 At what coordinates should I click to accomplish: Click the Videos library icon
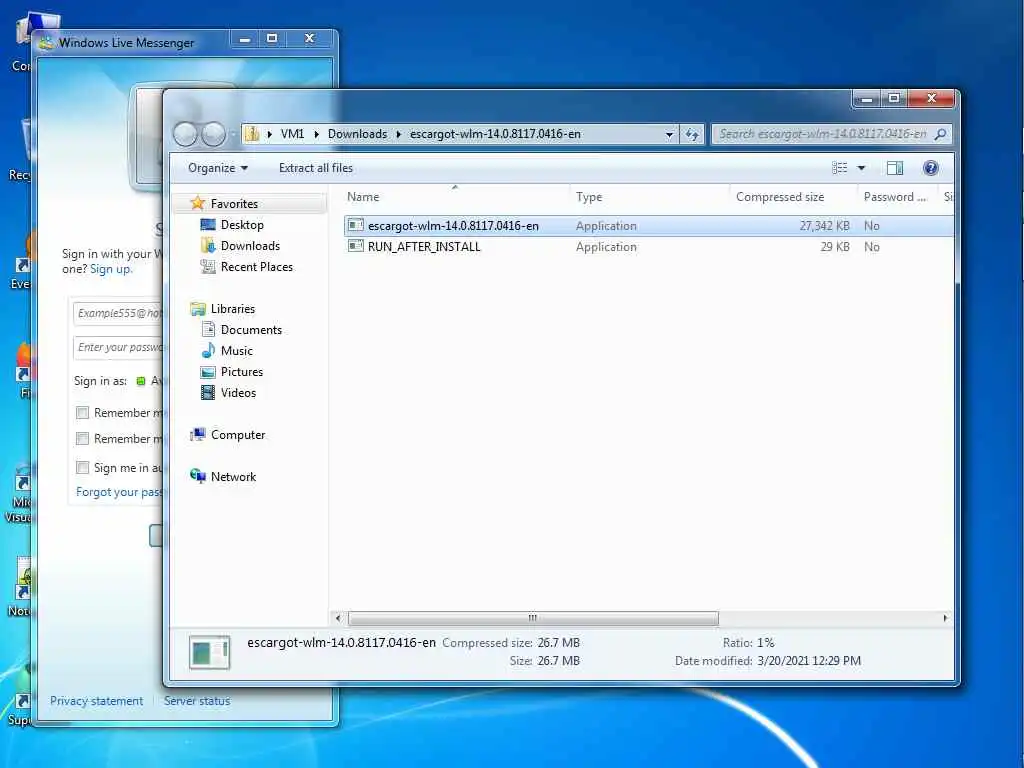click(x=208, y=392)
